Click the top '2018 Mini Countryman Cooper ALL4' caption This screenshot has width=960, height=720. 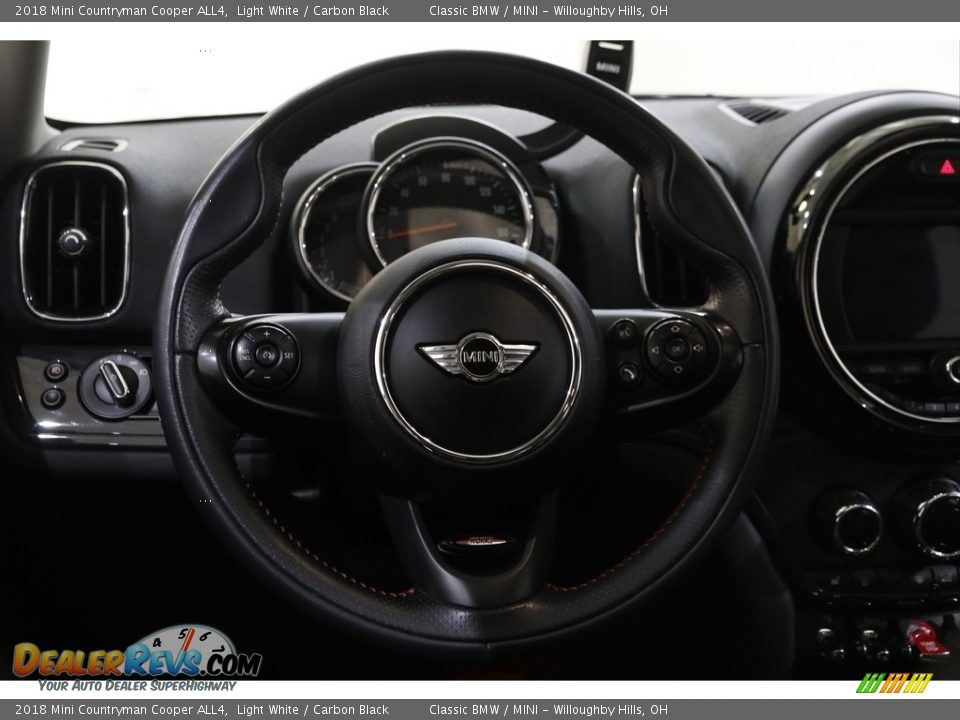pos(121,10)
